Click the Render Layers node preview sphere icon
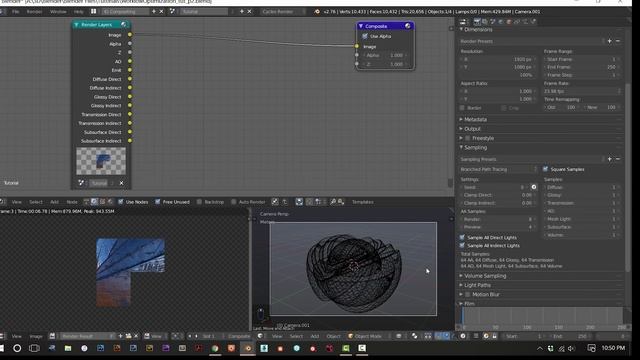 tap(124, 25)
